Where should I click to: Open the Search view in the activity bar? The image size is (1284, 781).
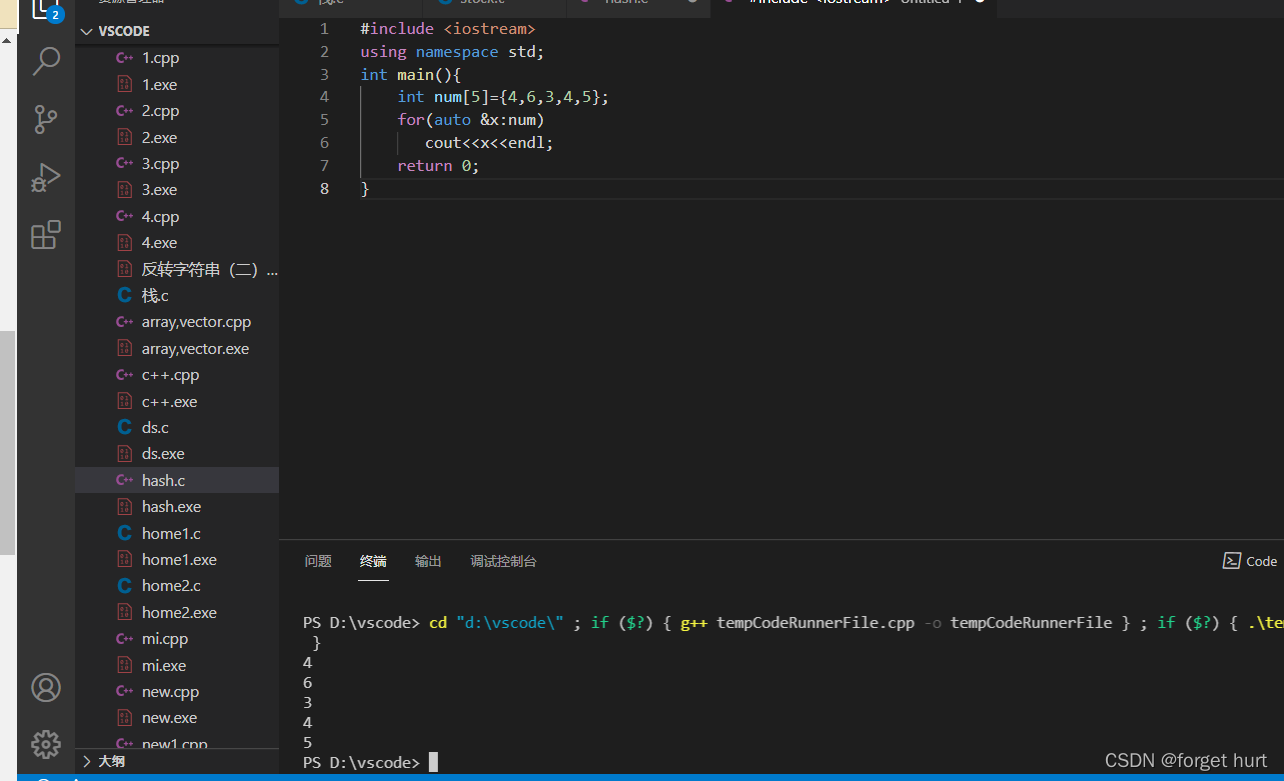tap(46, 61)
